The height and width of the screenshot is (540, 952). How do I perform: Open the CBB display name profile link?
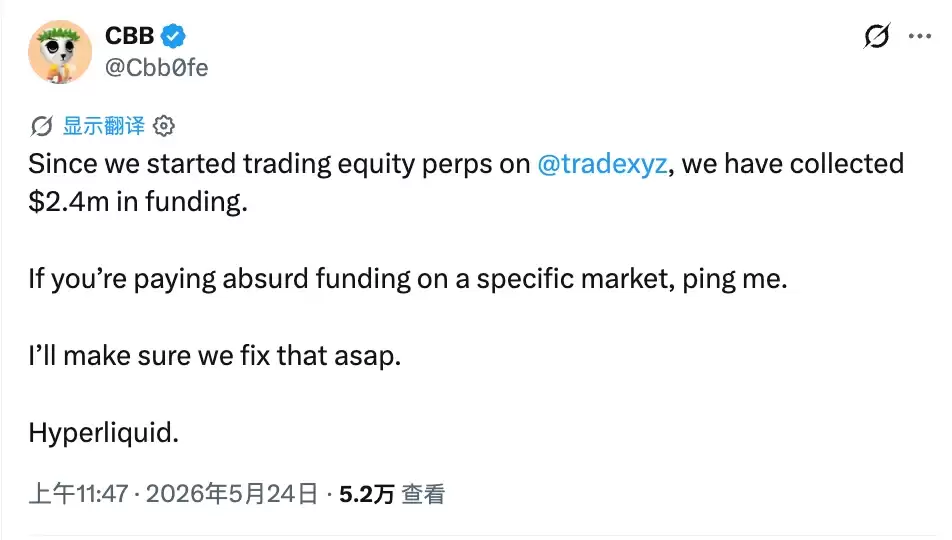(x=129, y=36)
